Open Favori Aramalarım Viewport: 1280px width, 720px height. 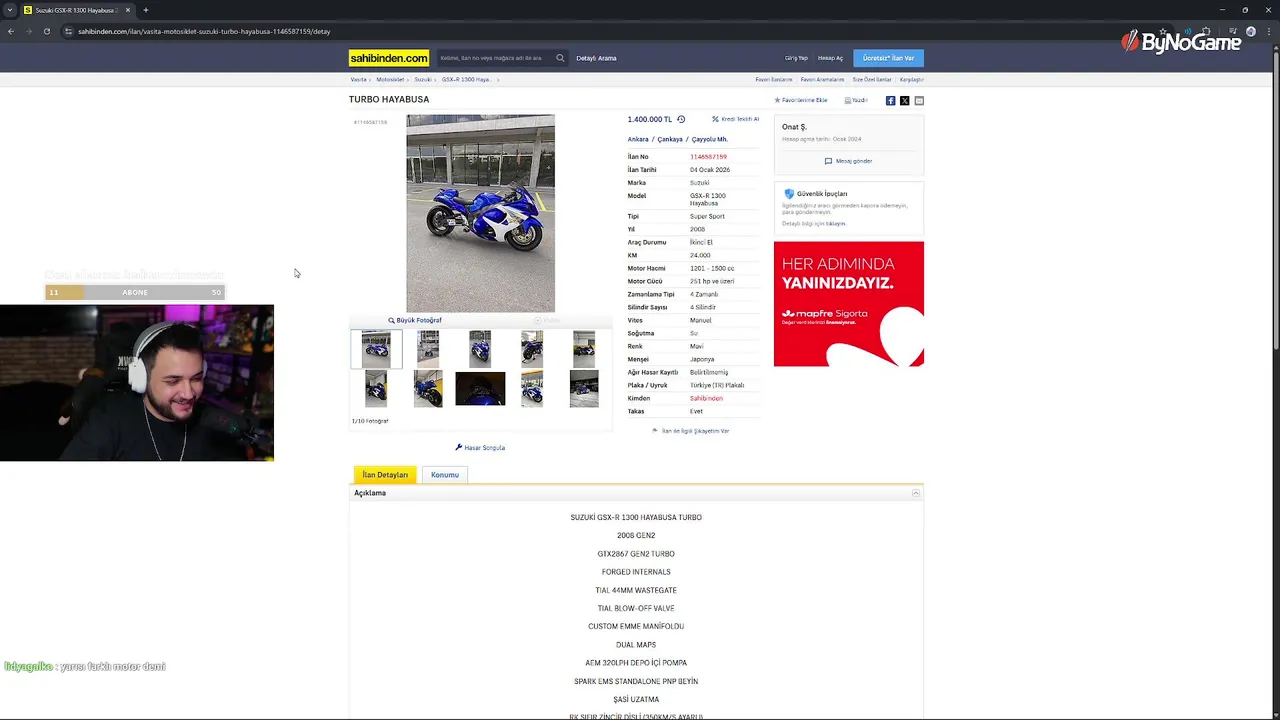[822, 79]
